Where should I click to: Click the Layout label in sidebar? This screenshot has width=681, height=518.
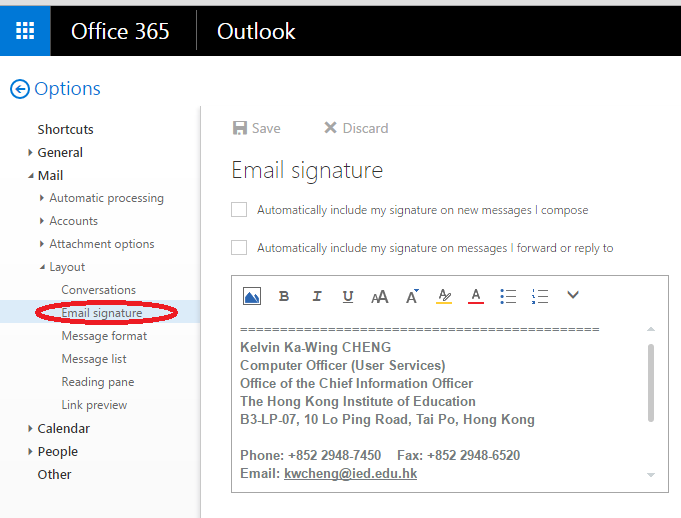[x=67, y=267]
